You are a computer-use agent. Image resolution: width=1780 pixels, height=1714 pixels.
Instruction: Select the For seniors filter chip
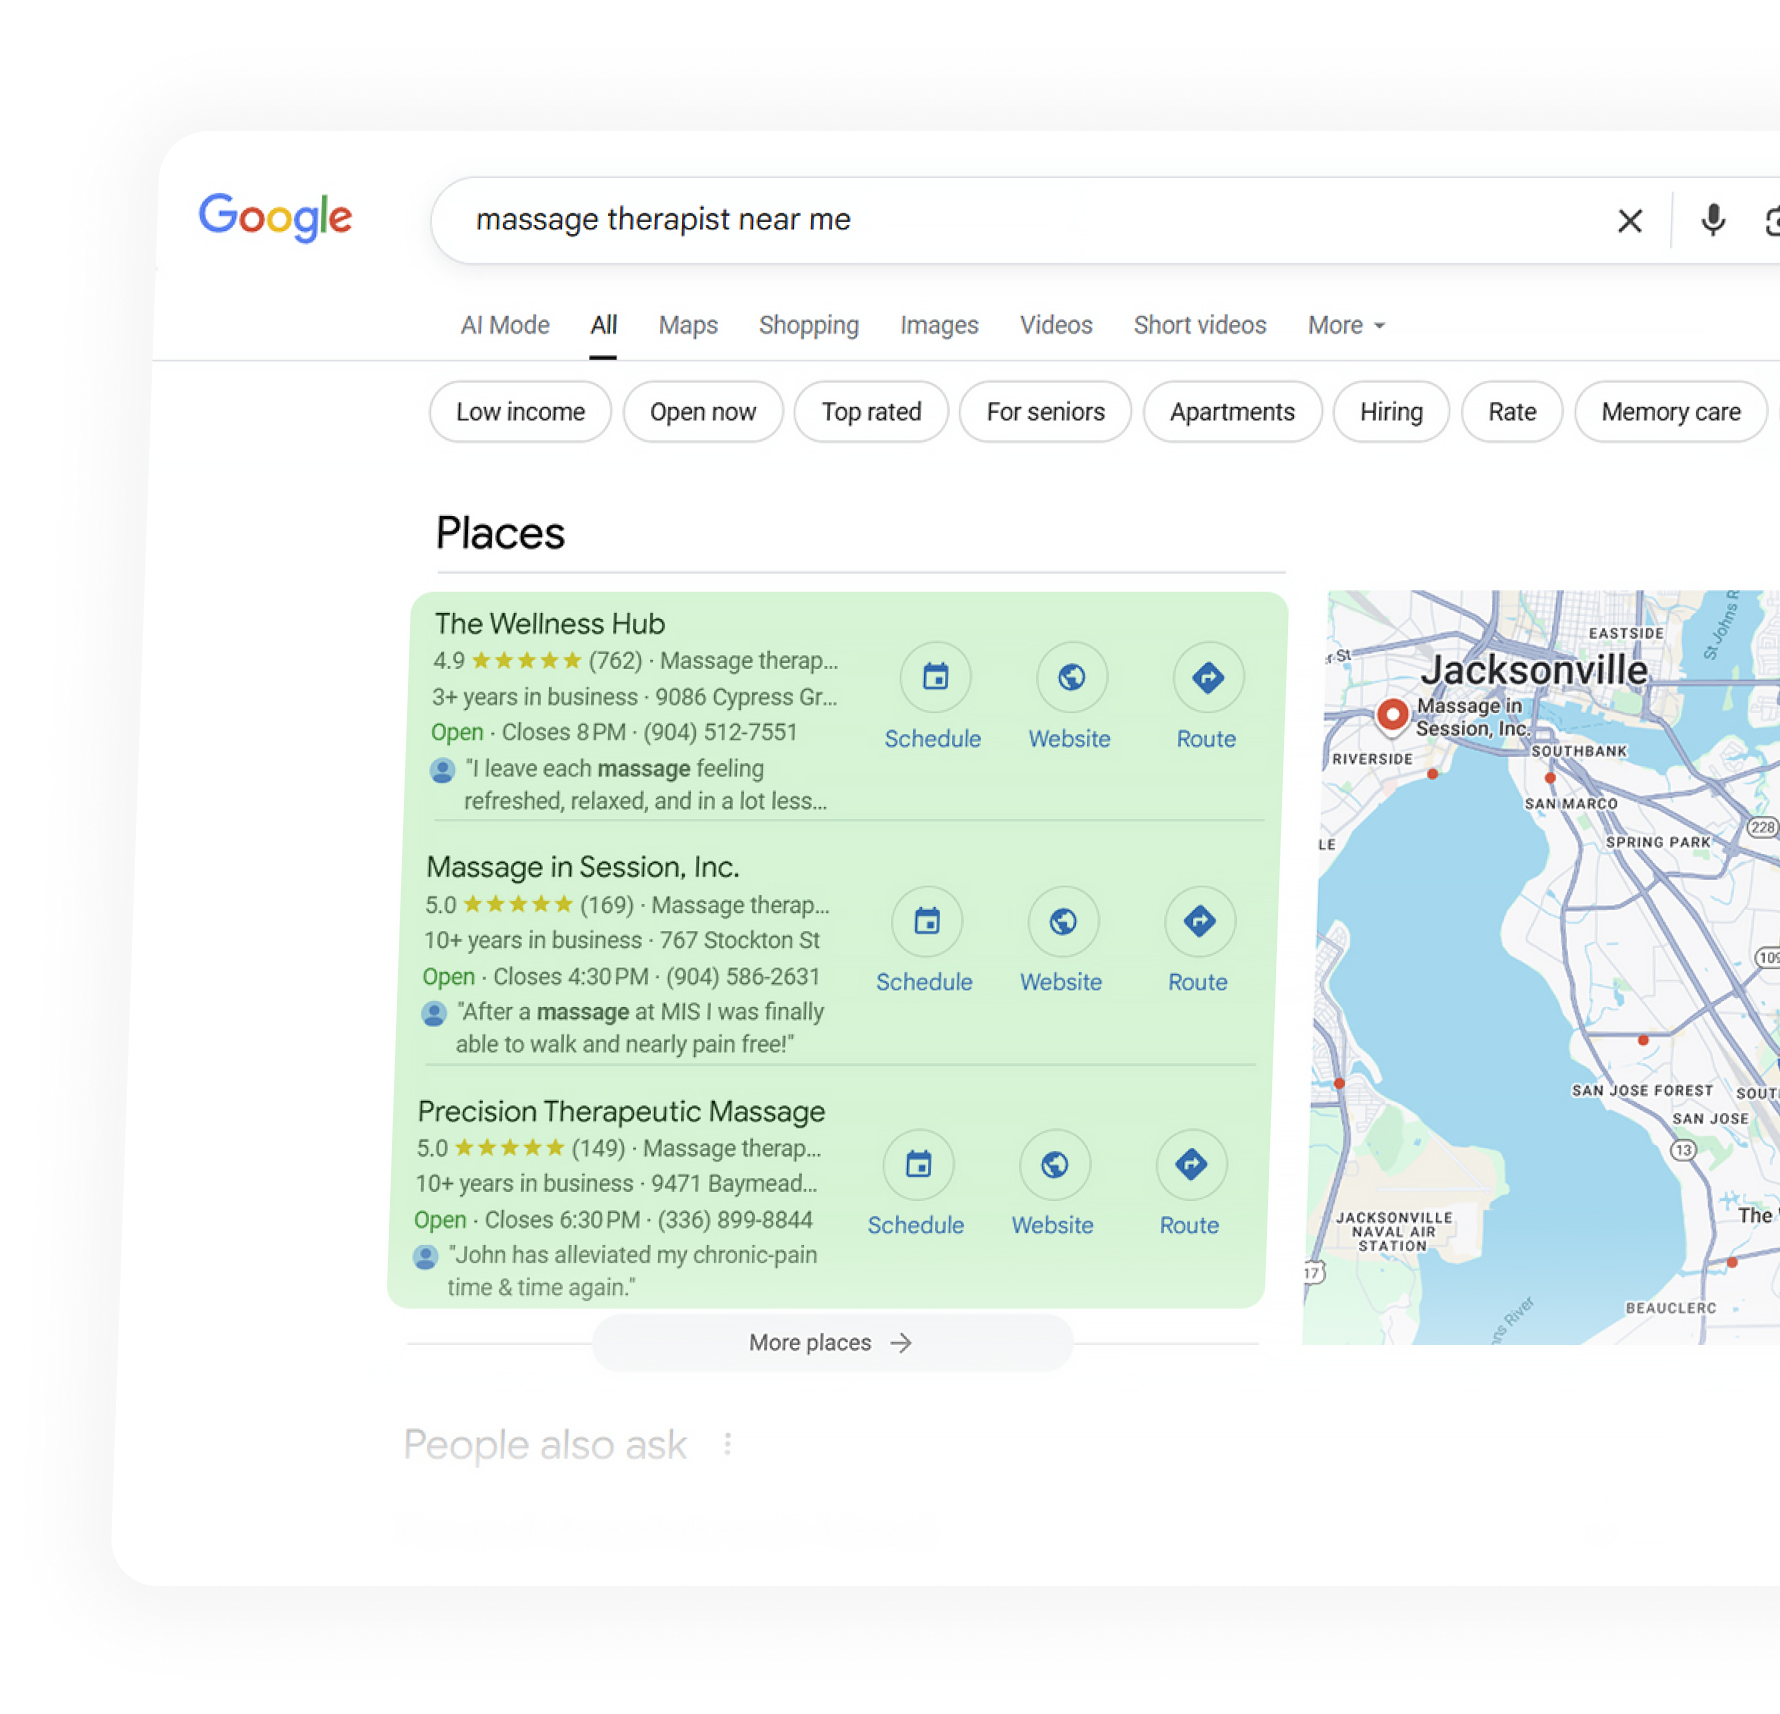[x=1045, y=412]
